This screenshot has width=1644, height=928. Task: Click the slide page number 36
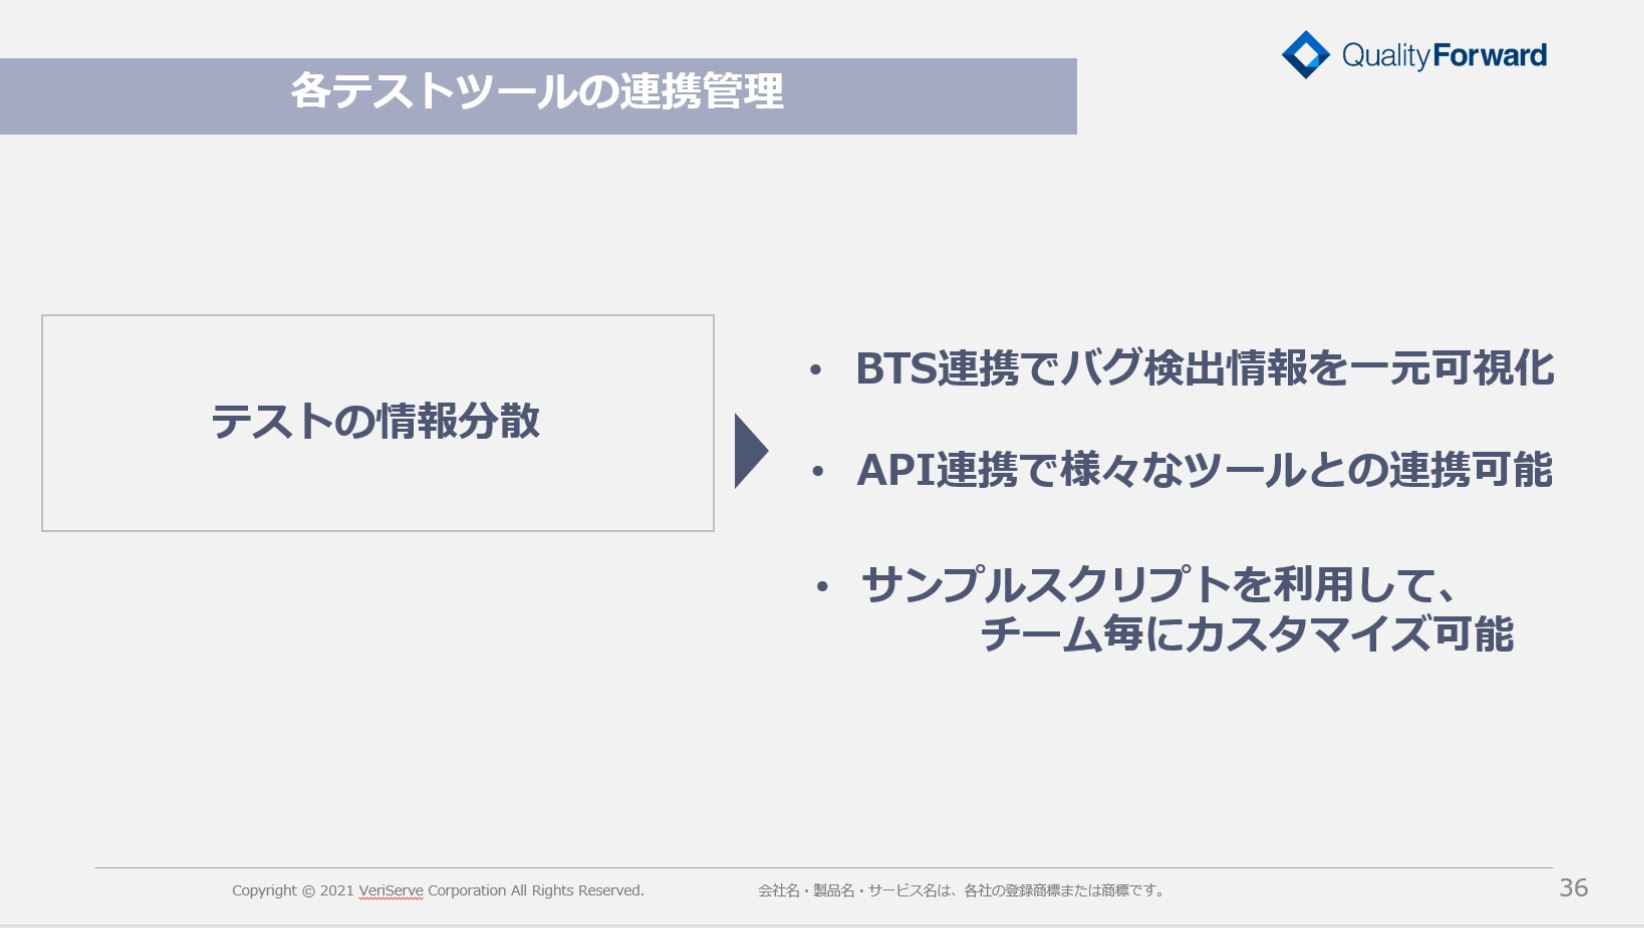coord(1573,888)
